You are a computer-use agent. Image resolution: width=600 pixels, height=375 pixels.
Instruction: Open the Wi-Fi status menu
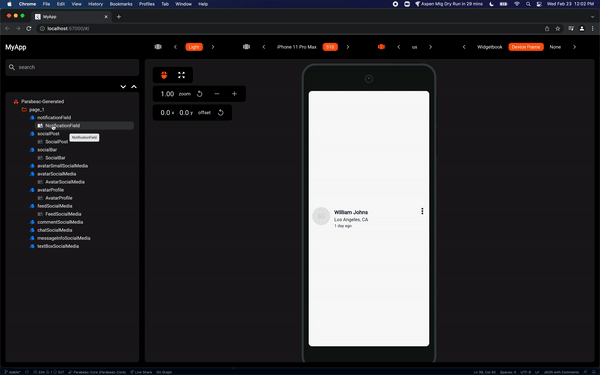pyautogui.click(x=517, y=4)
